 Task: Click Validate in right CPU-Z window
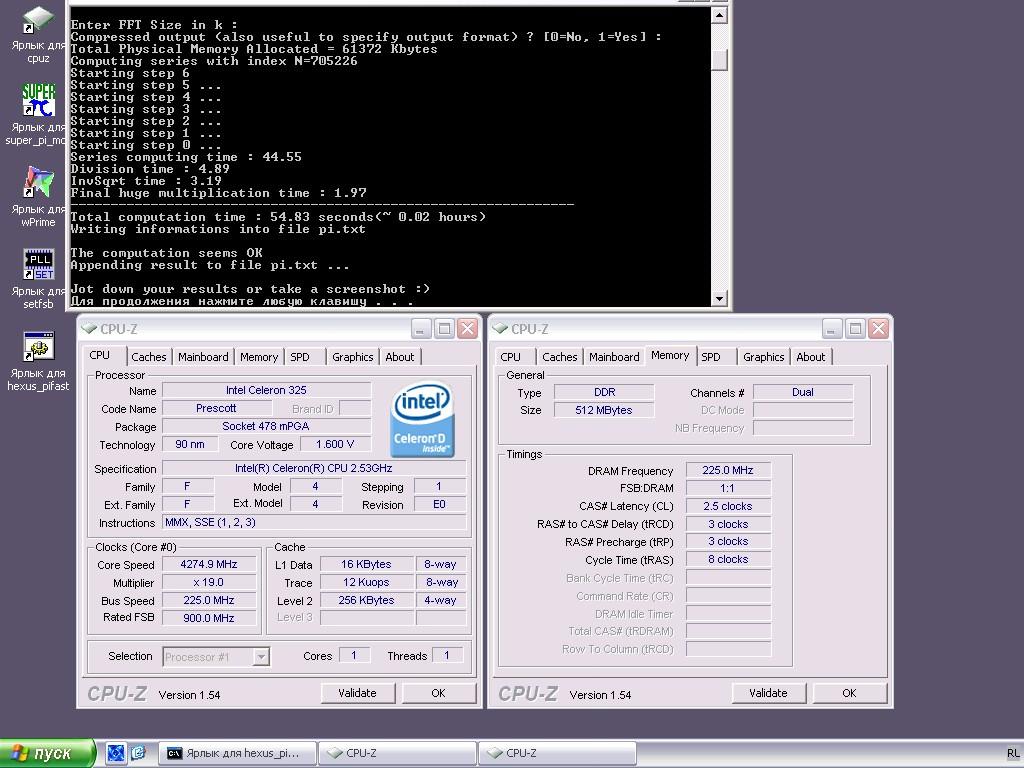click(x=768, y=693)
